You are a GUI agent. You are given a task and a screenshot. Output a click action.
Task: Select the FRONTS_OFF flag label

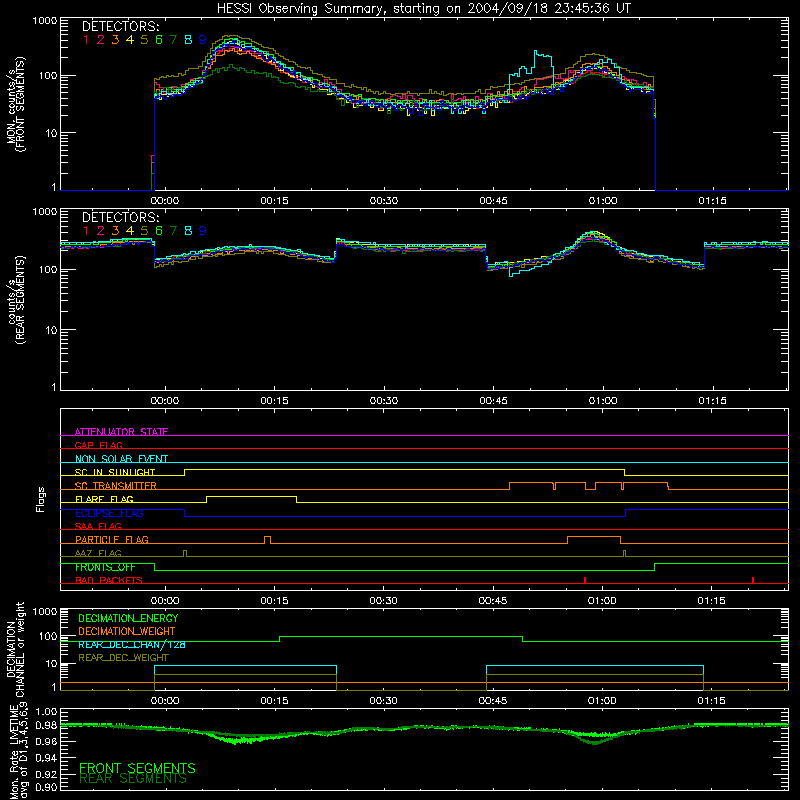[x=105, y=567]
